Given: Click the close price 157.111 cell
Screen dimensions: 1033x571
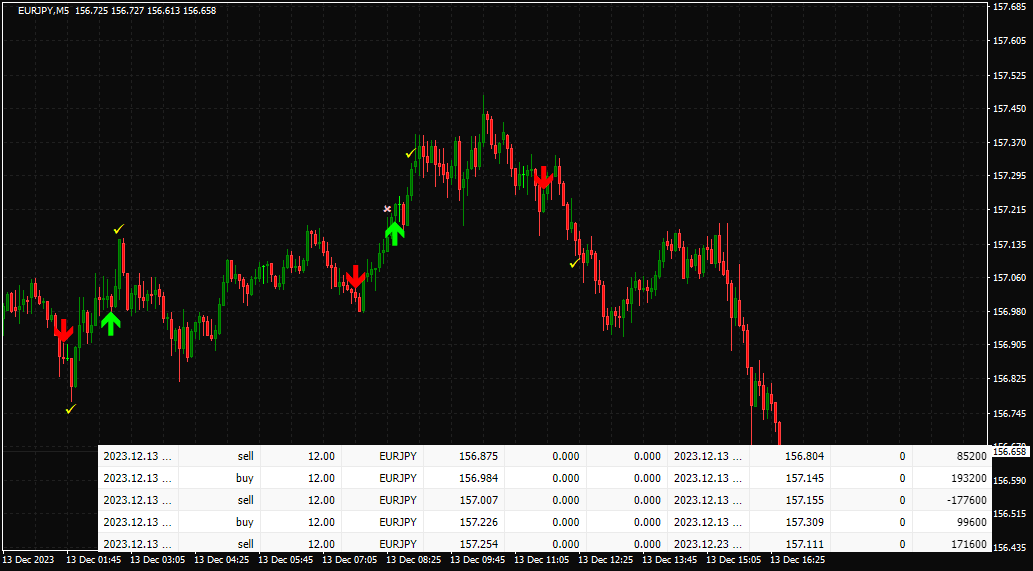Looking at the screenshot, I should [x=789, y=544].
